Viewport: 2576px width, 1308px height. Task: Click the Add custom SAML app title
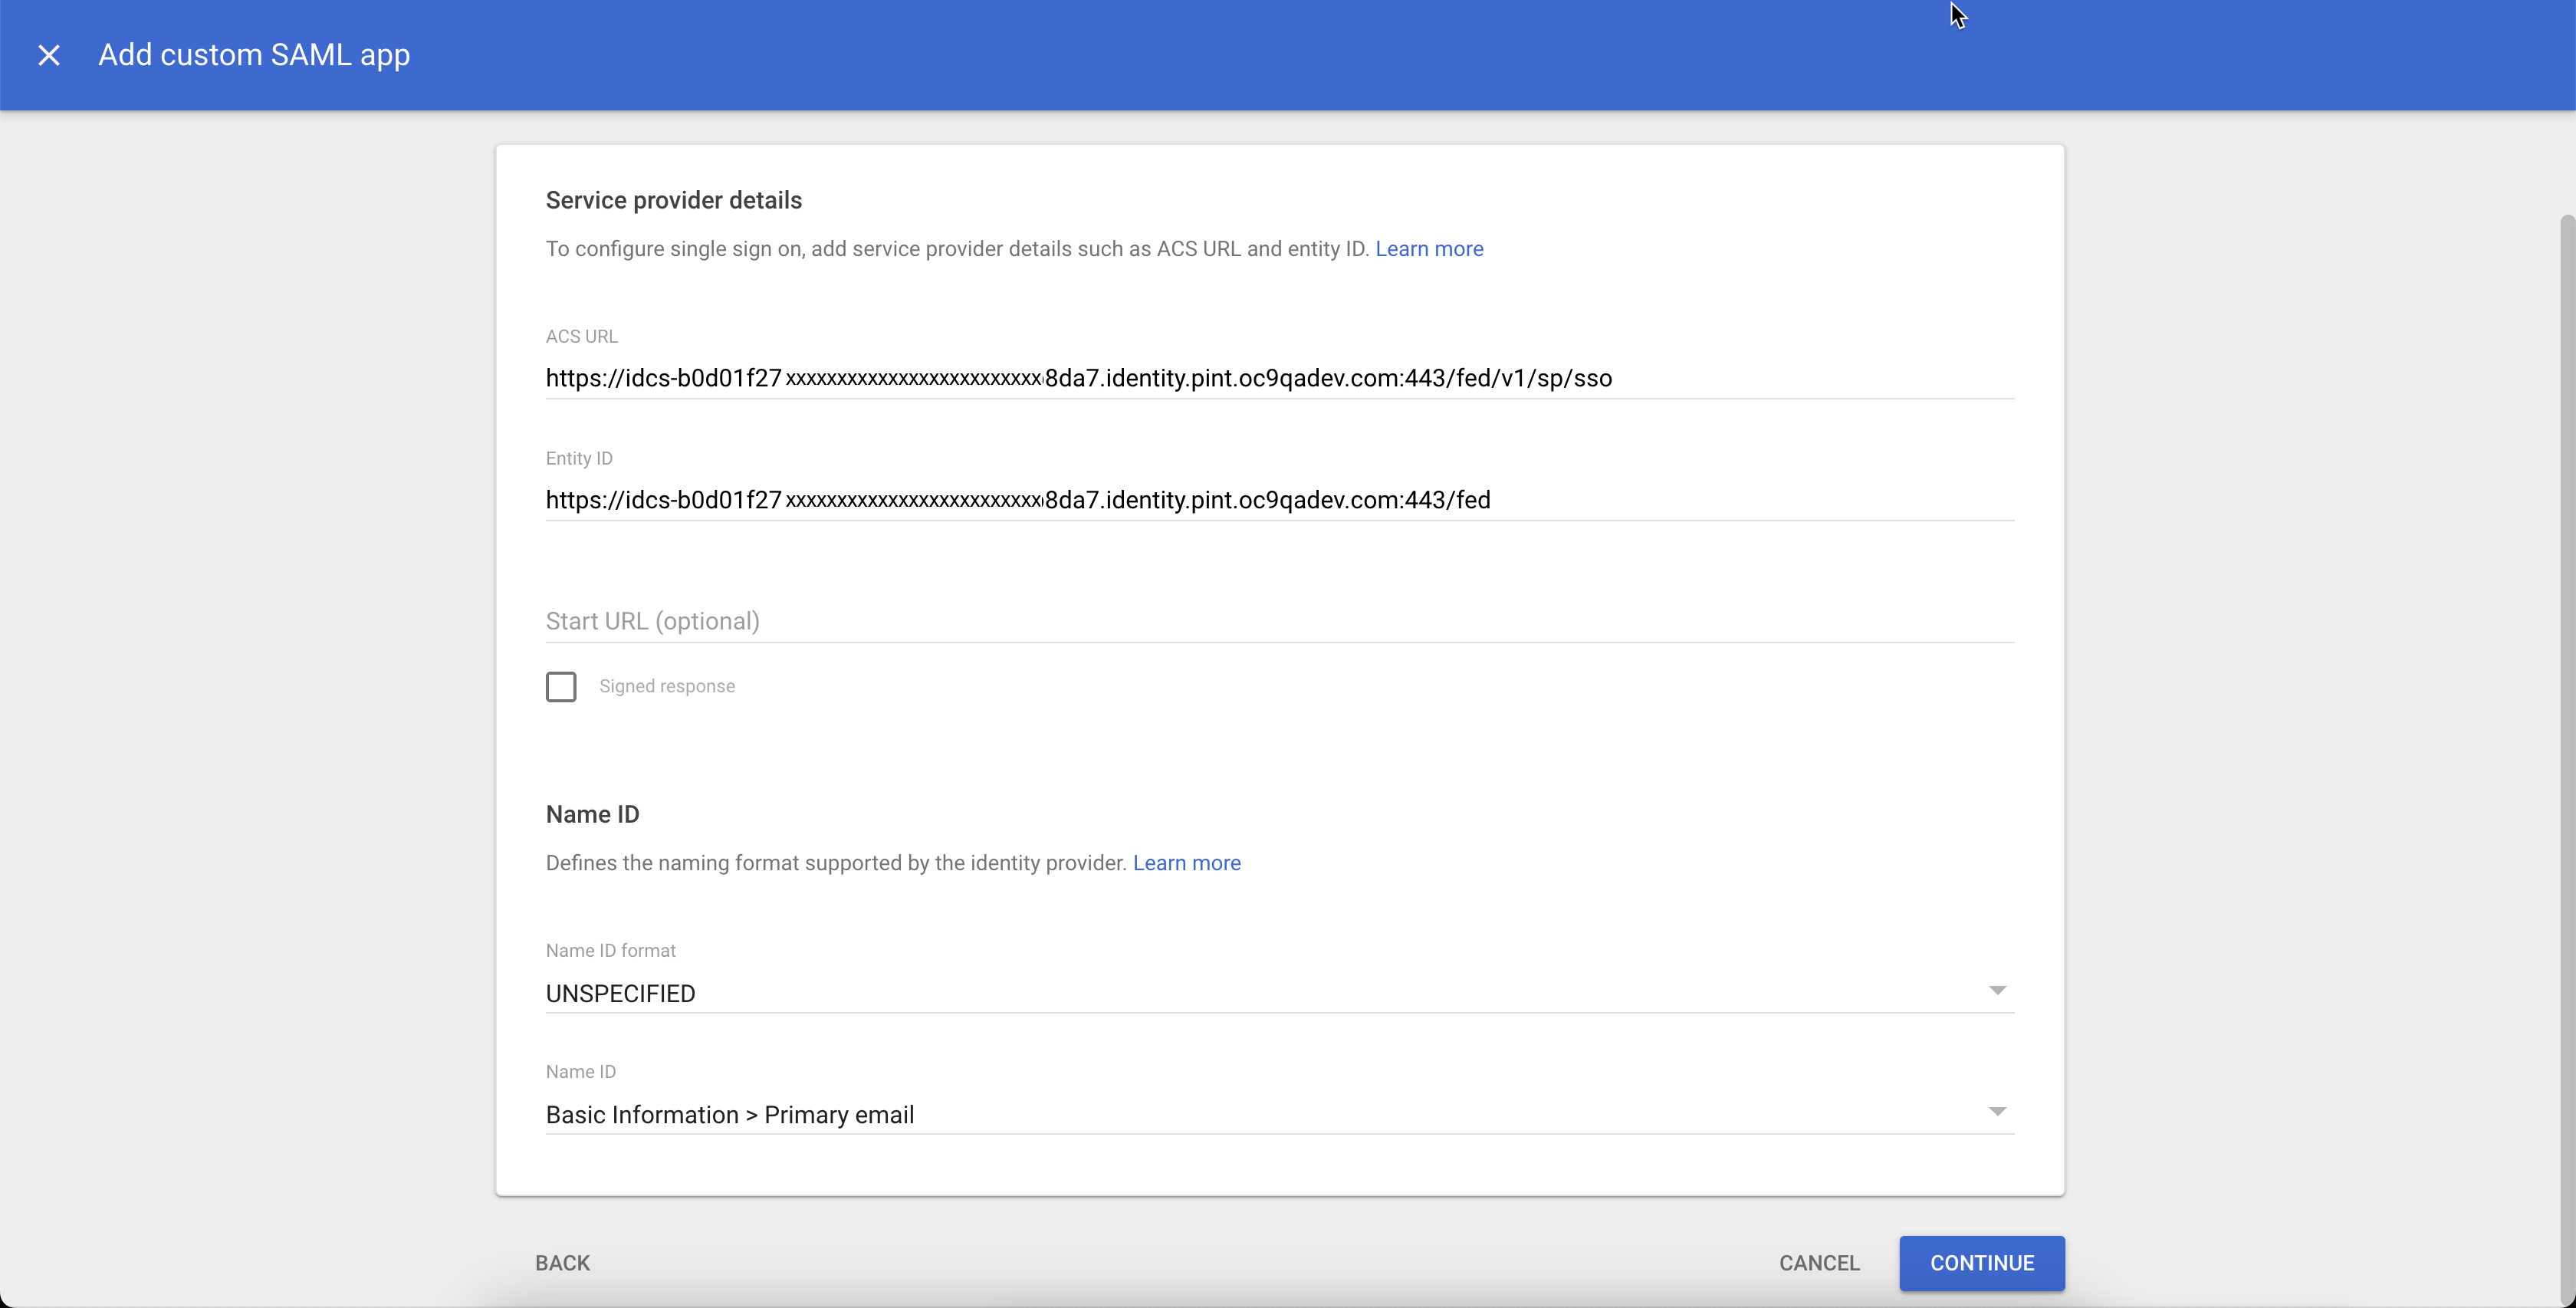[253, 55]
